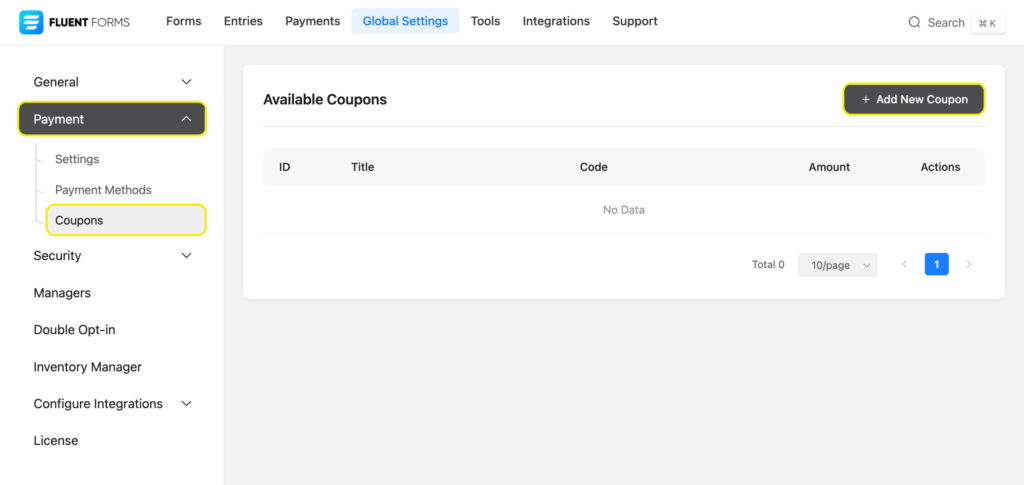Image resolution: width=1024 pixels, height=485 pixels.
Task: Go to next page arrow
Action: 968,264
